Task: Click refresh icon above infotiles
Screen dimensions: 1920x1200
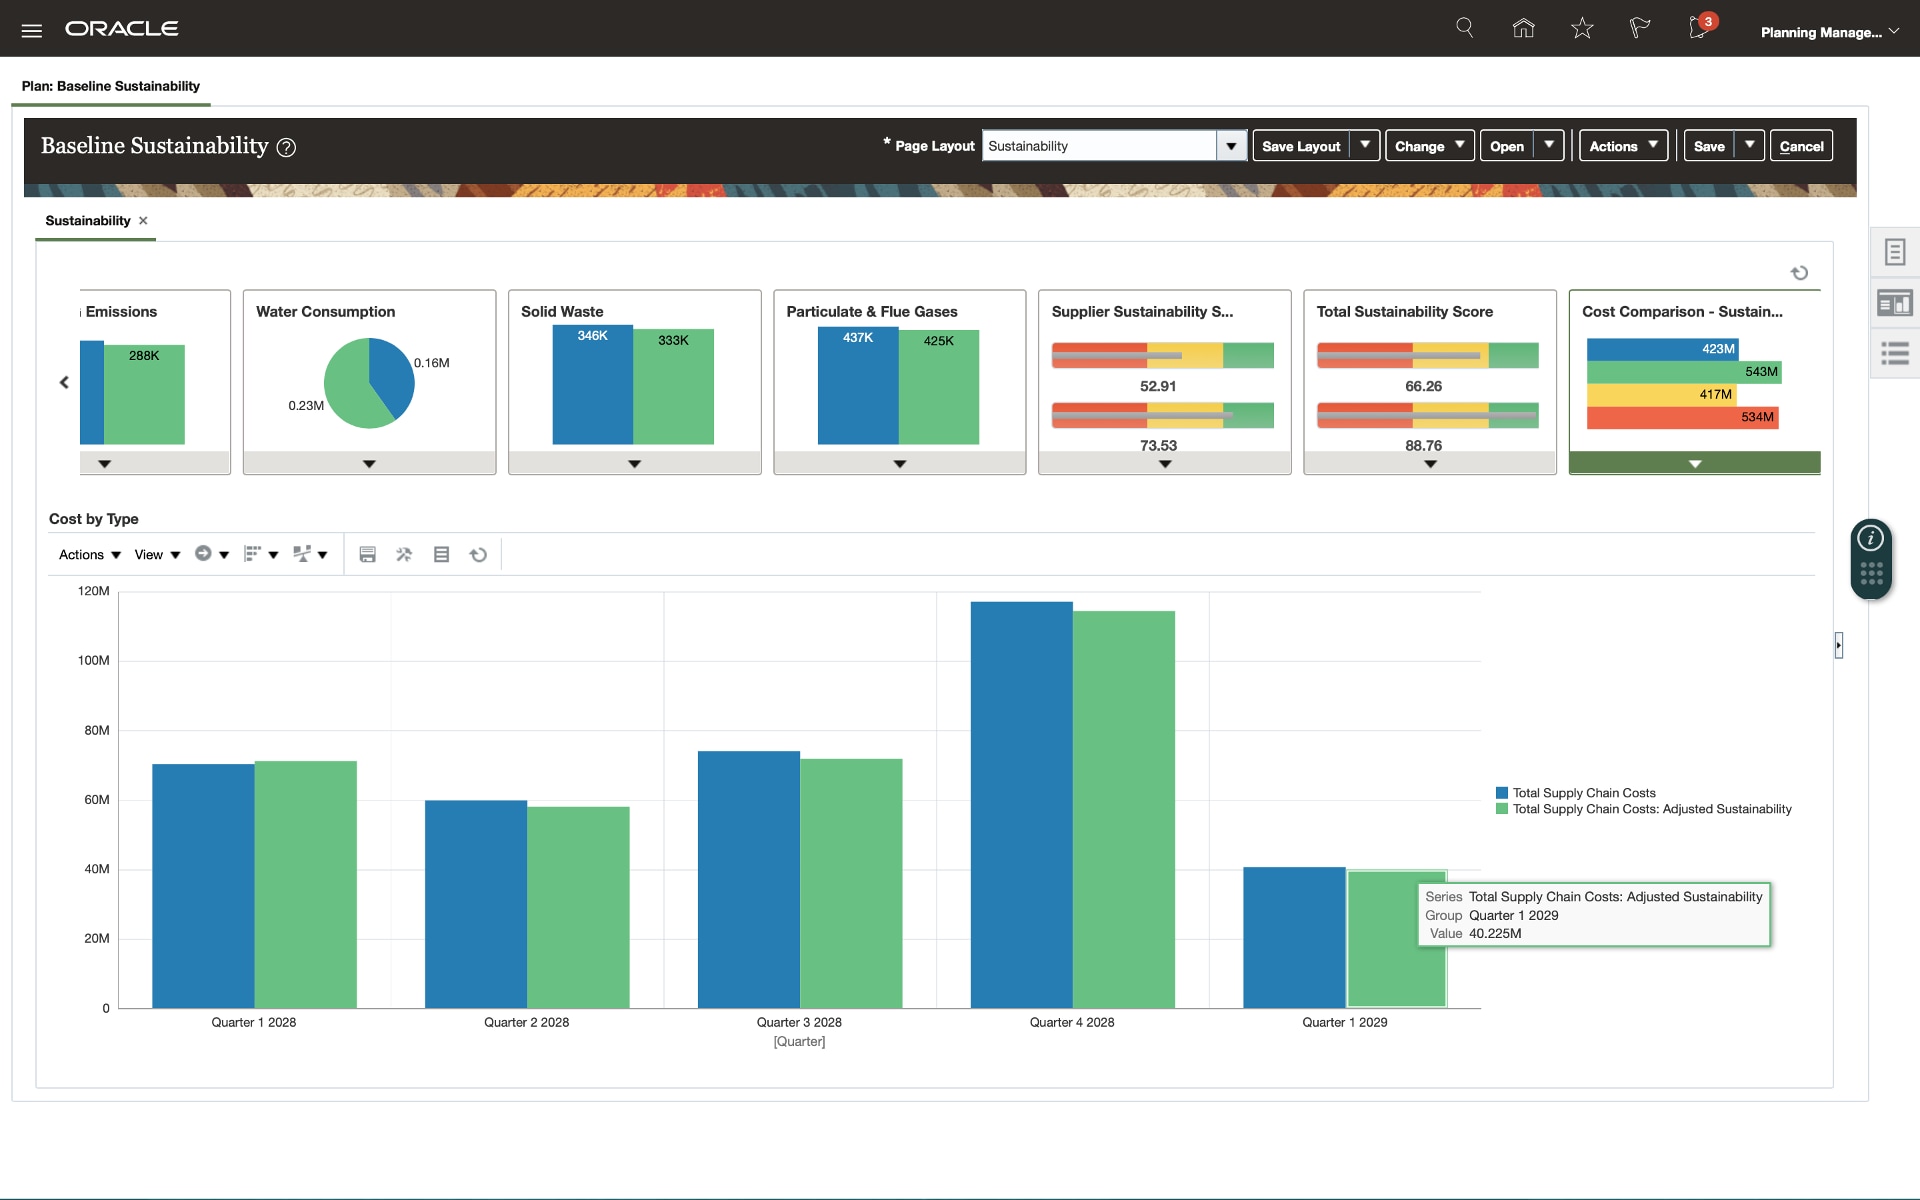Action: [x=1799, y=273]
